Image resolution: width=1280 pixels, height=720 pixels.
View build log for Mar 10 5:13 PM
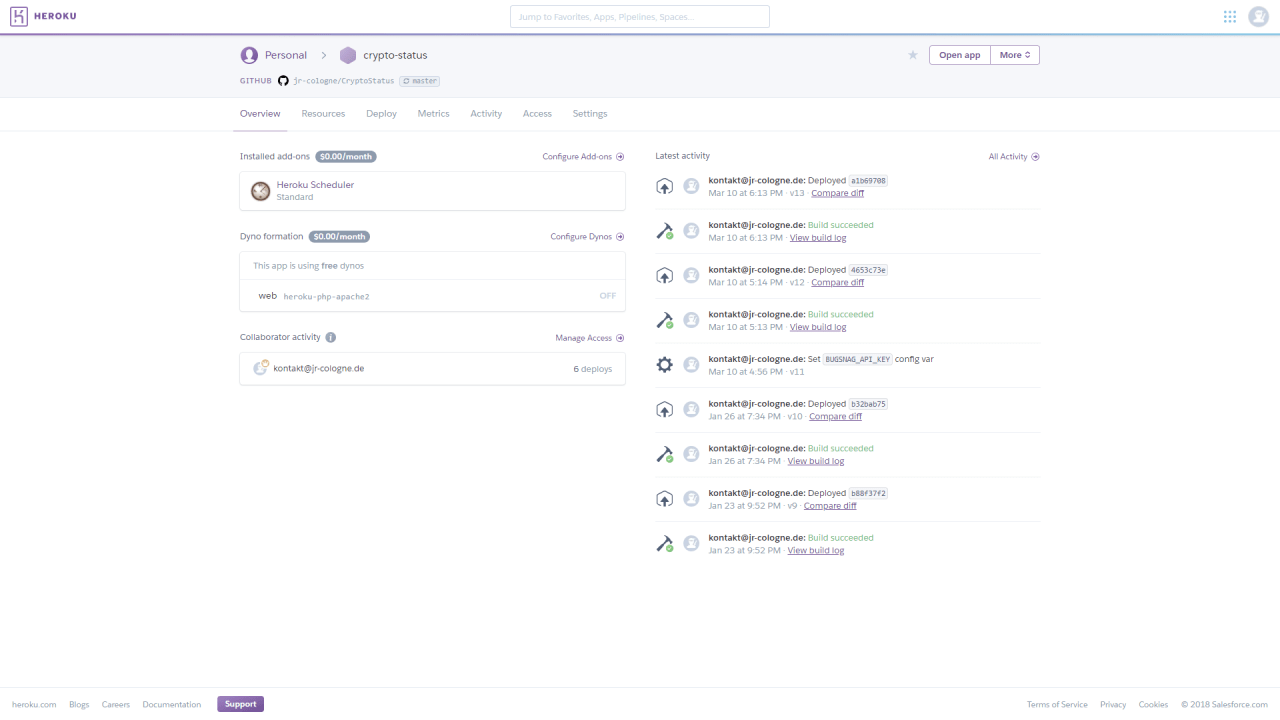click(818, 327)
